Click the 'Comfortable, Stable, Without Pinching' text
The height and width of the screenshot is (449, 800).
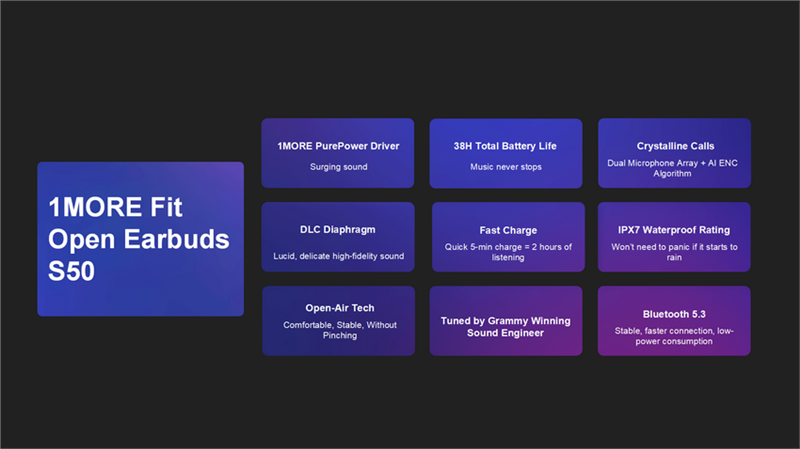338,331
